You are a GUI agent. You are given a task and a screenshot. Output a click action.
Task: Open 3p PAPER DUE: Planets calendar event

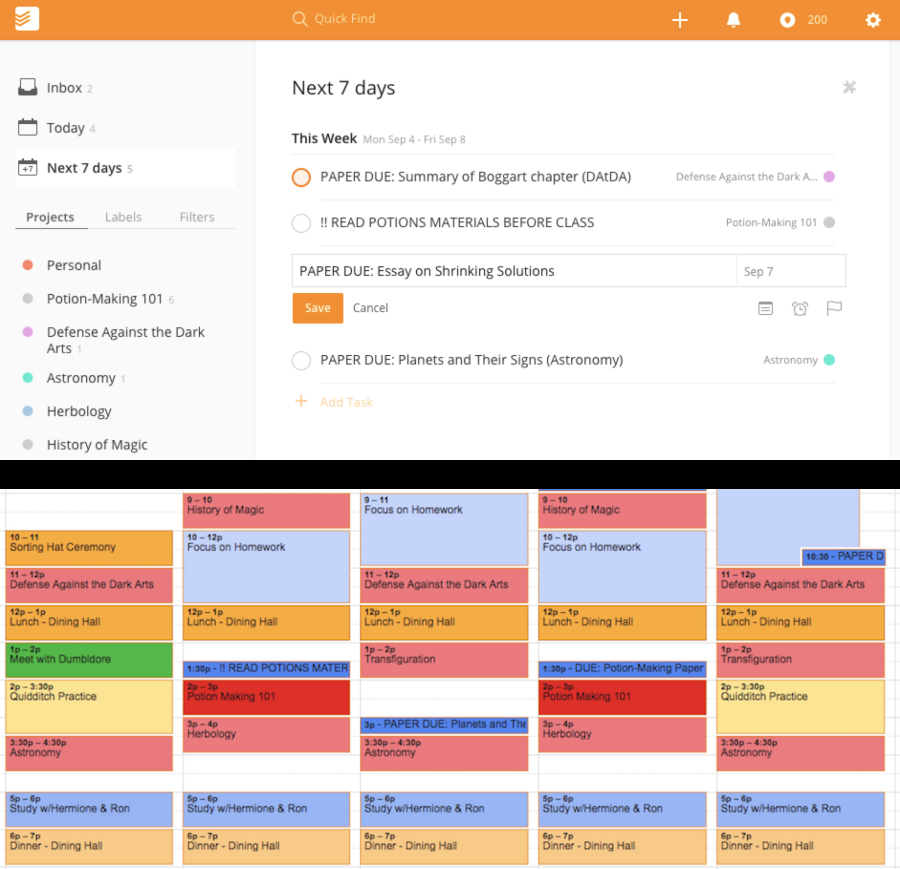click(444, 724)
